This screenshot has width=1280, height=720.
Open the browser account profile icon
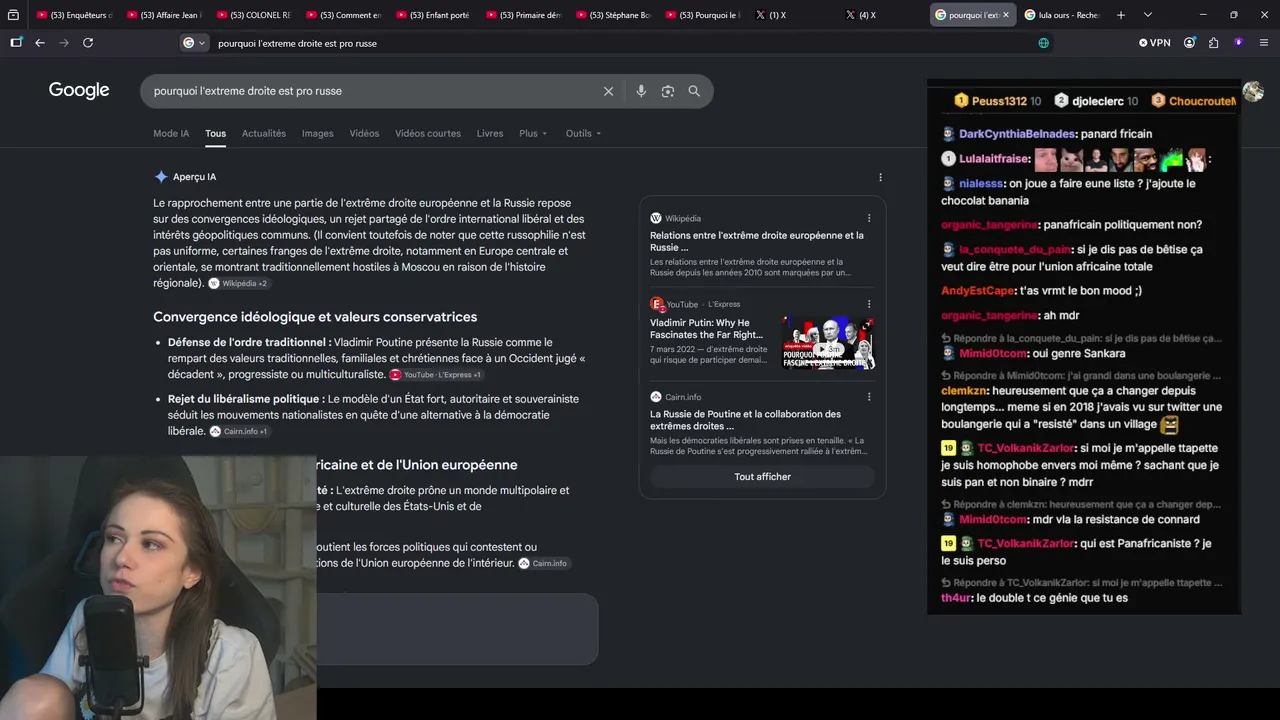(1190, 43)
